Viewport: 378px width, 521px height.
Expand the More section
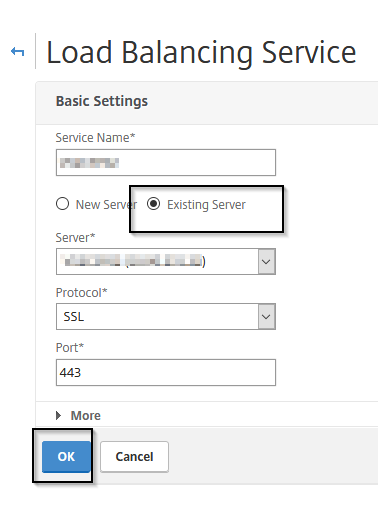[79, 416]
